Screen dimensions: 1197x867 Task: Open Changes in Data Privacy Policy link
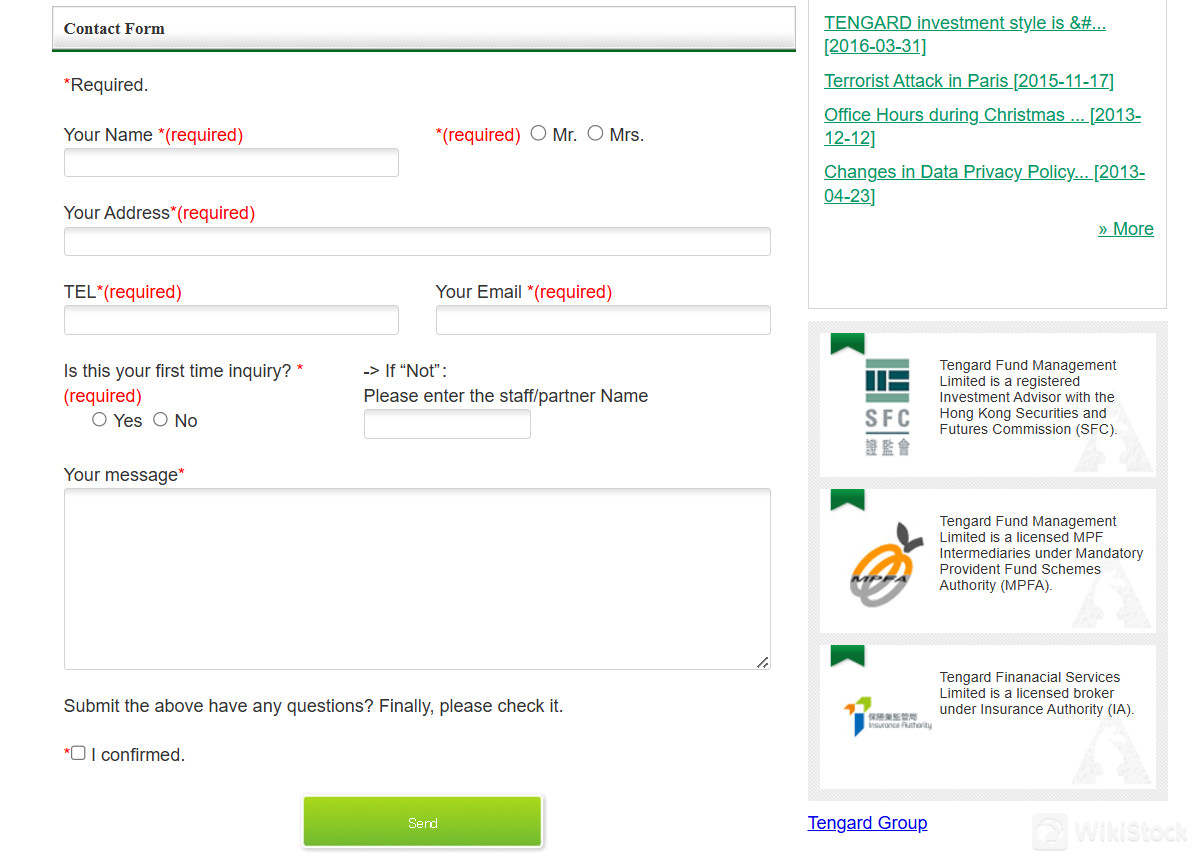click(x=983, y=172)
